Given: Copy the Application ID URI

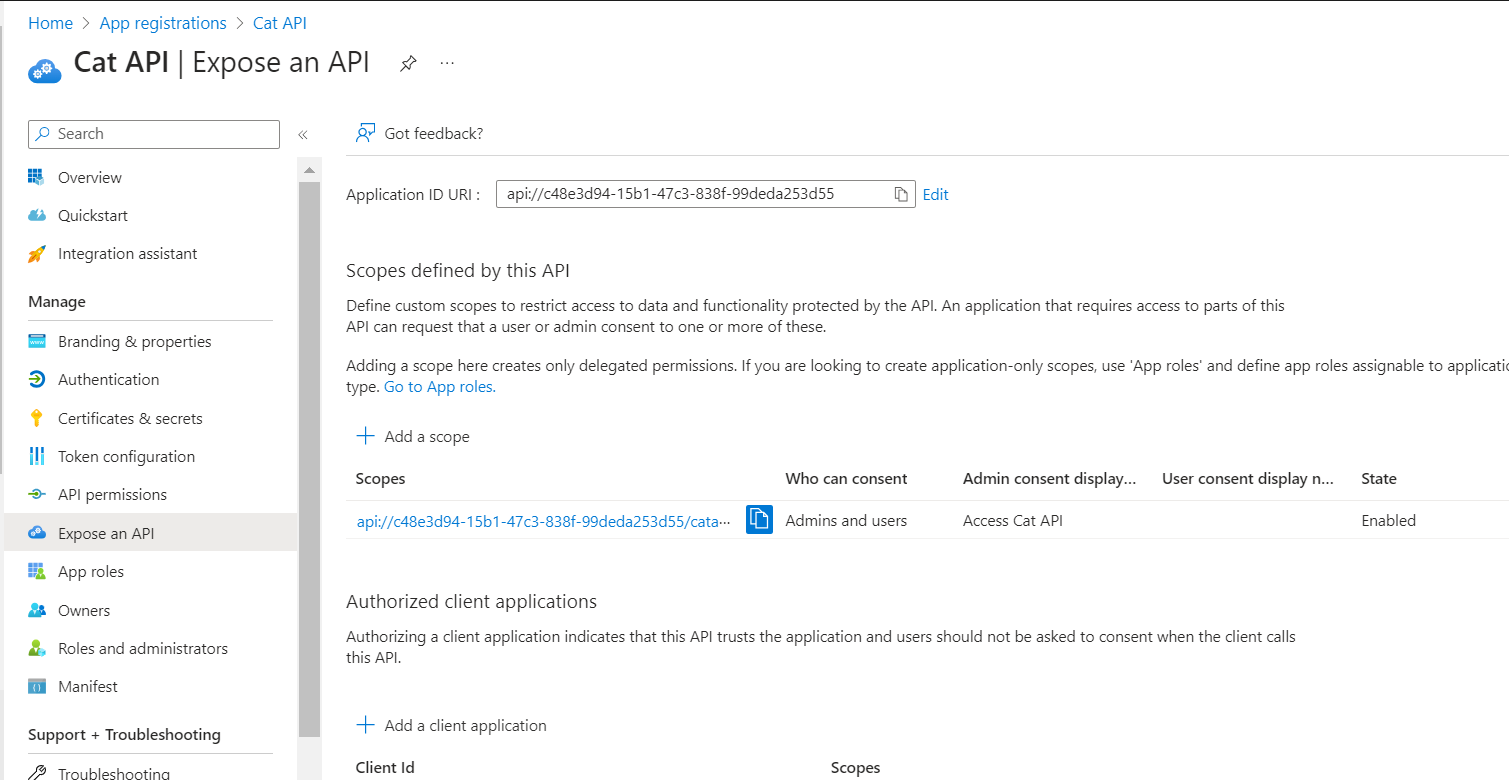Looking at the screenshot, I should 901,194.
